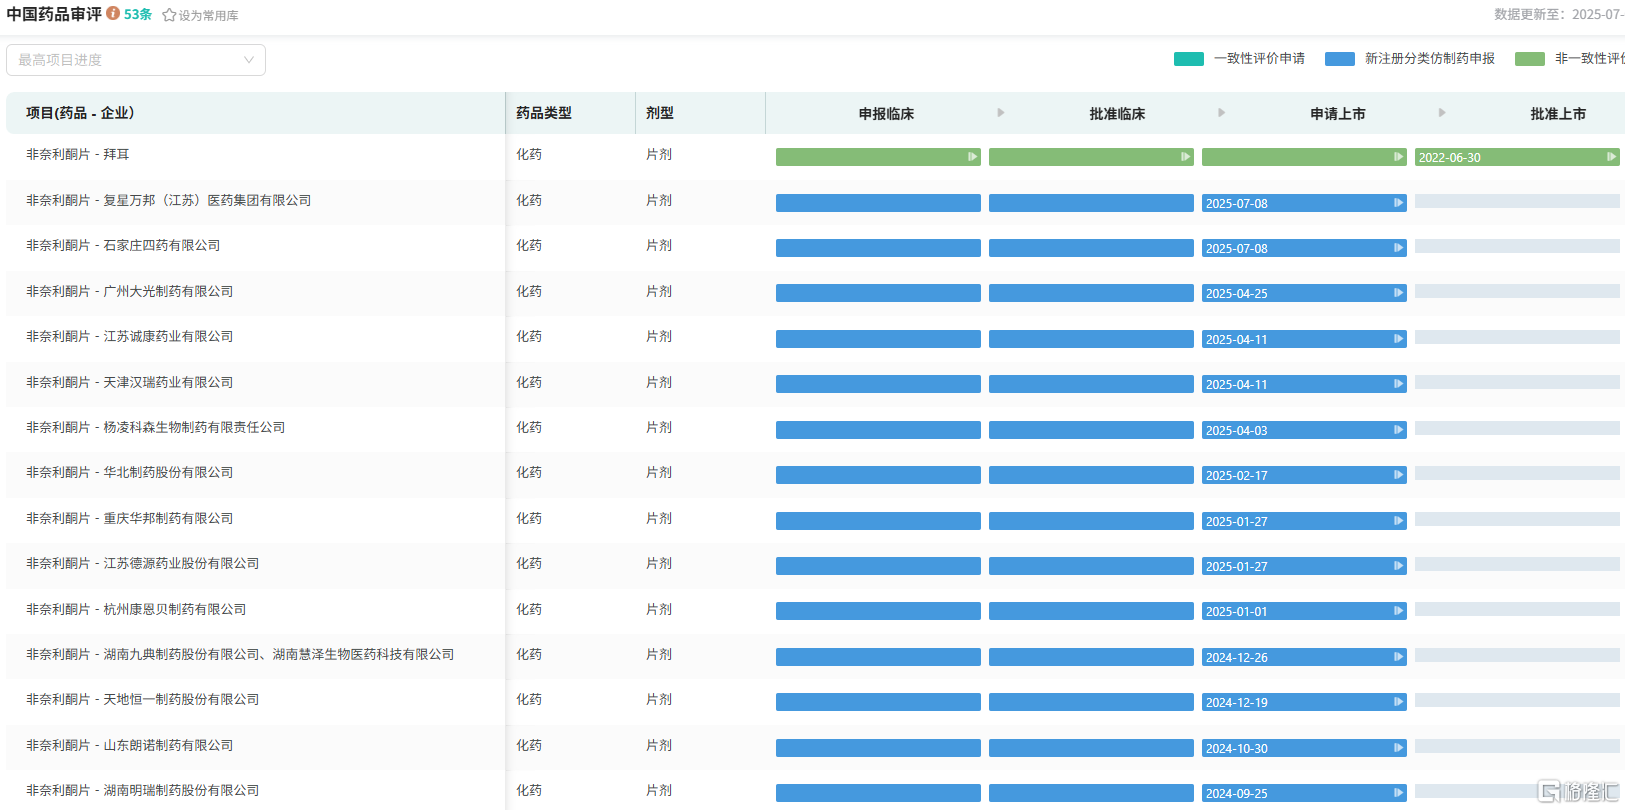Click the teal 一致性评价申请 legend swatch

[x=1189, y=59]
